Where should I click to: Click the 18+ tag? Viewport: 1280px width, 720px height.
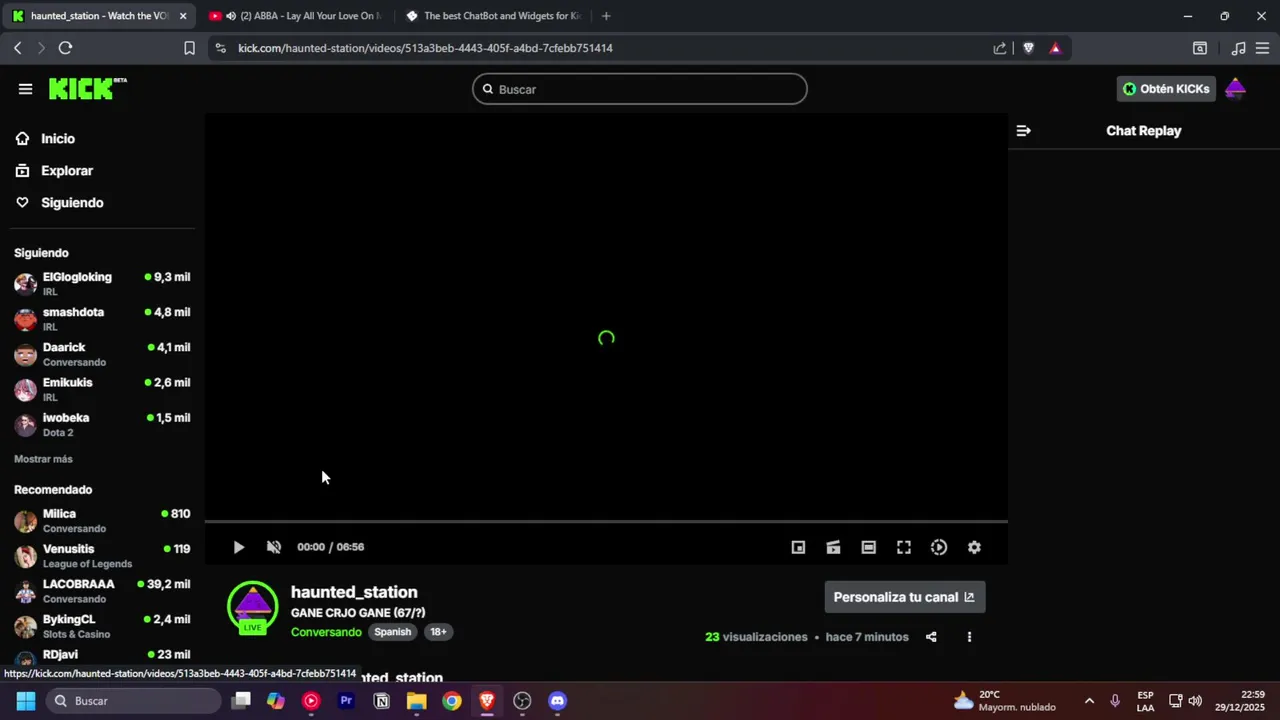[438, 632]
